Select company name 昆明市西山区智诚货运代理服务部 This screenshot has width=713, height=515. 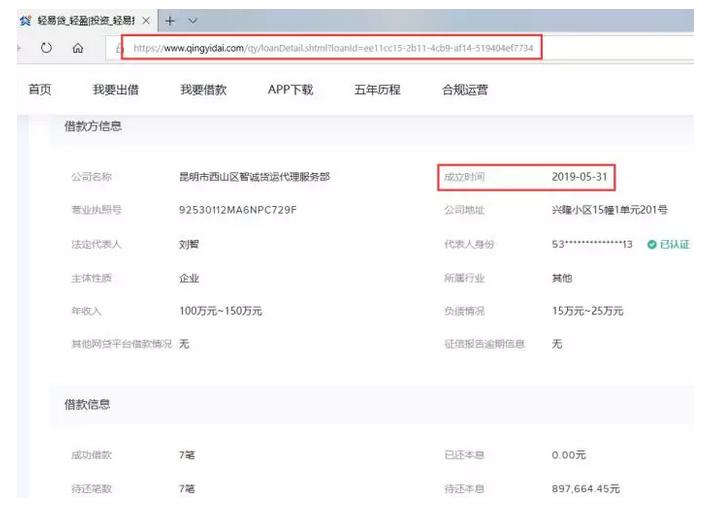point(254,177)
